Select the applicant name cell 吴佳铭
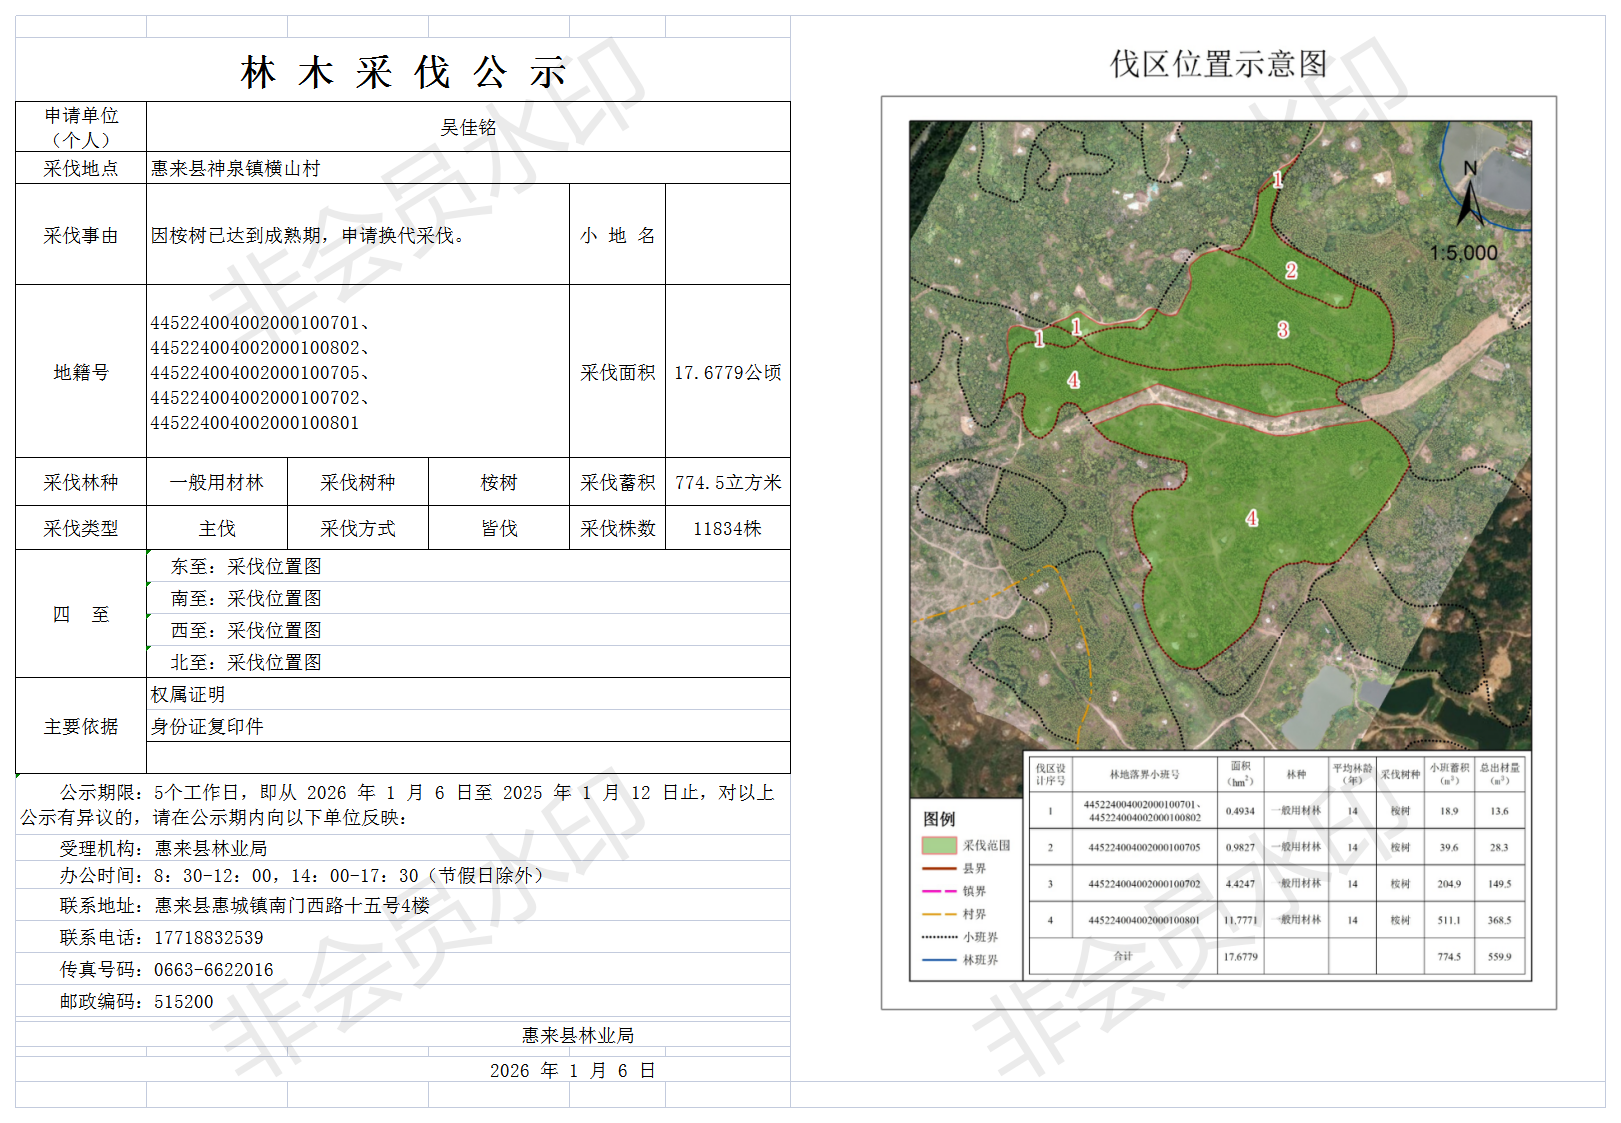The width and height of the screenshot is (1621, 1123). click(468, 127)
